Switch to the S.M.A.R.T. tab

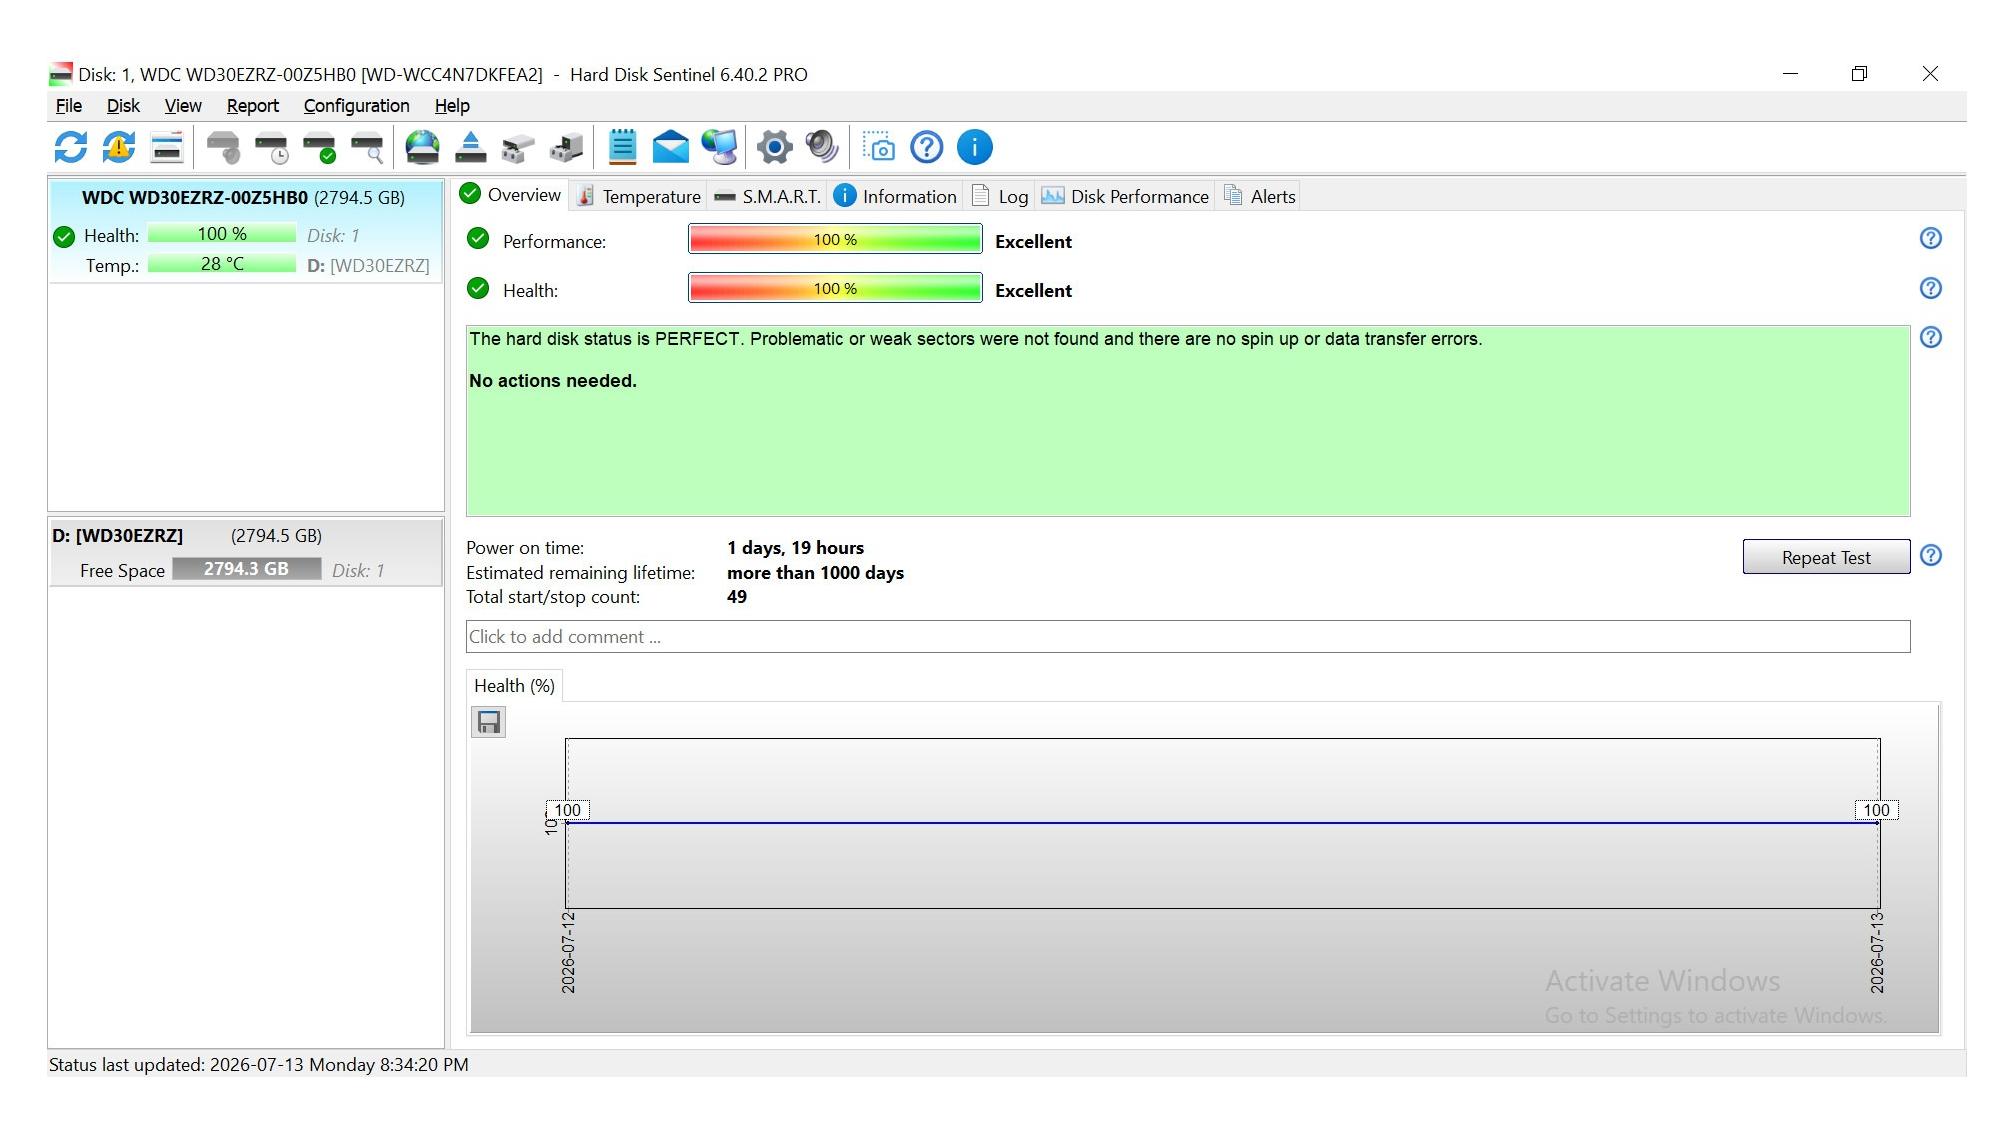pos(768,196)
